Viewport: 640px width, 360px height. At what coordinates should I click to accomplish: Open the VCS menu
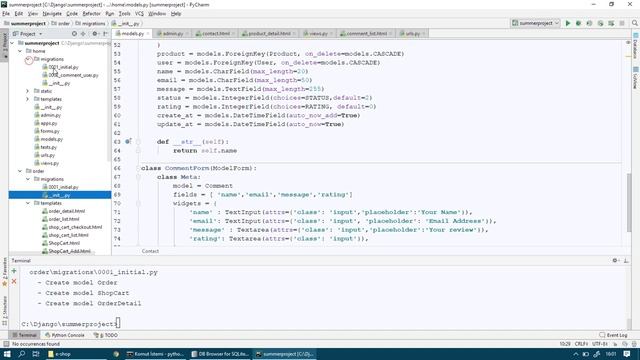click(139, 13)
